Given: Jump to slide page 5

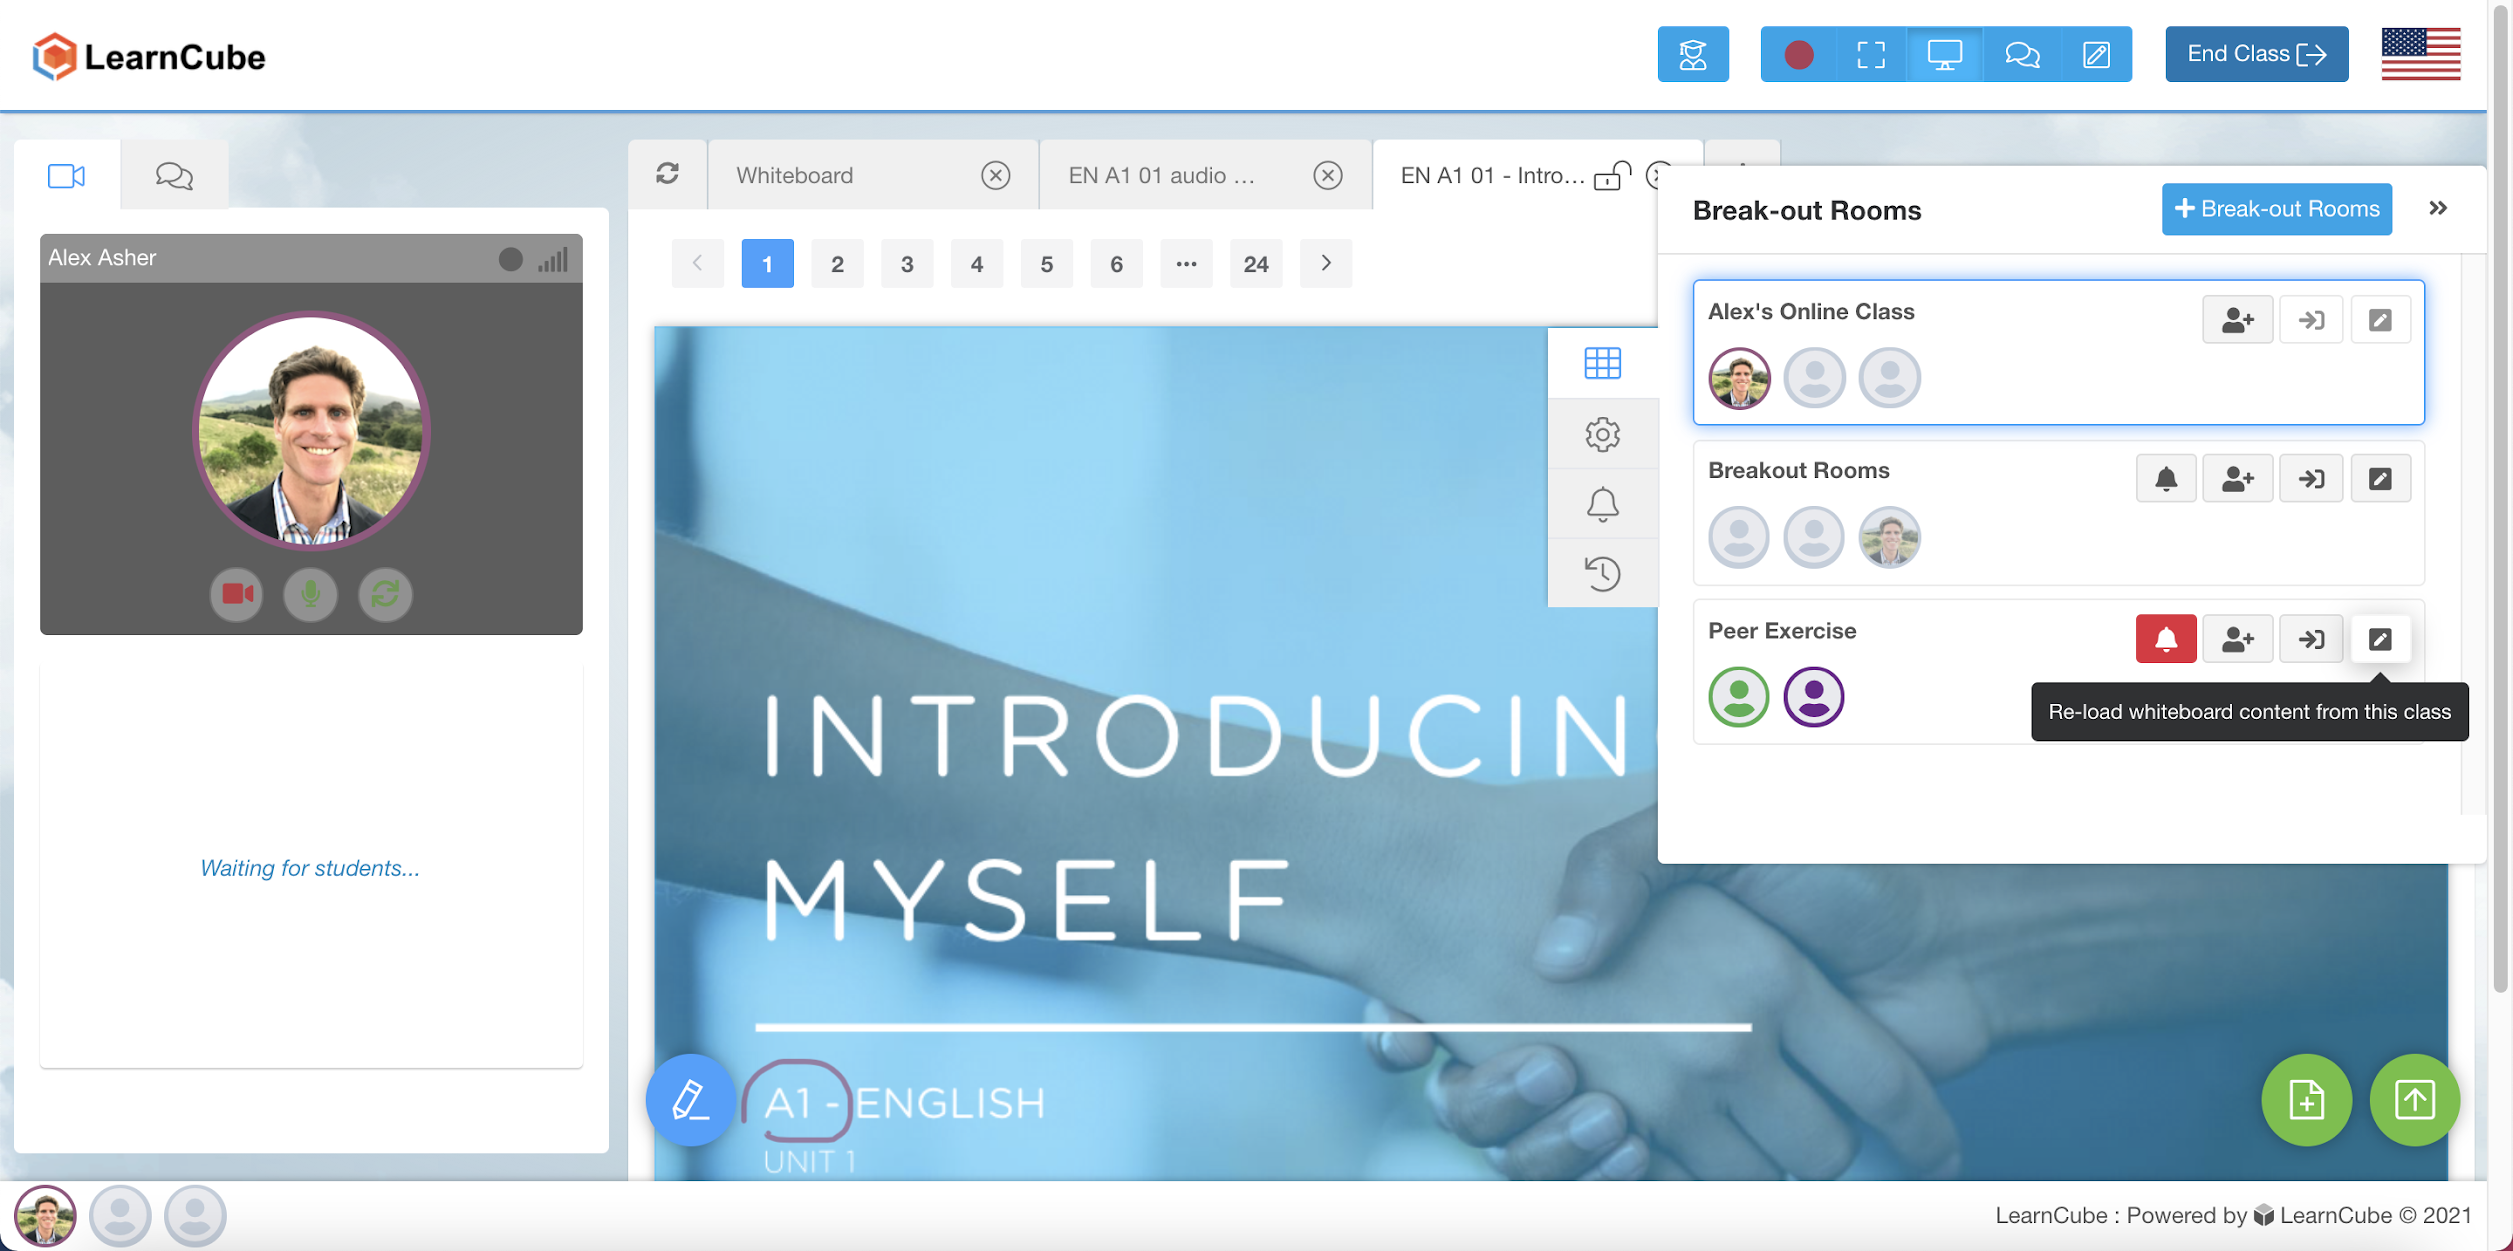Looking at the screenshot, I should pyautogui.click(x=1047, y=263).
